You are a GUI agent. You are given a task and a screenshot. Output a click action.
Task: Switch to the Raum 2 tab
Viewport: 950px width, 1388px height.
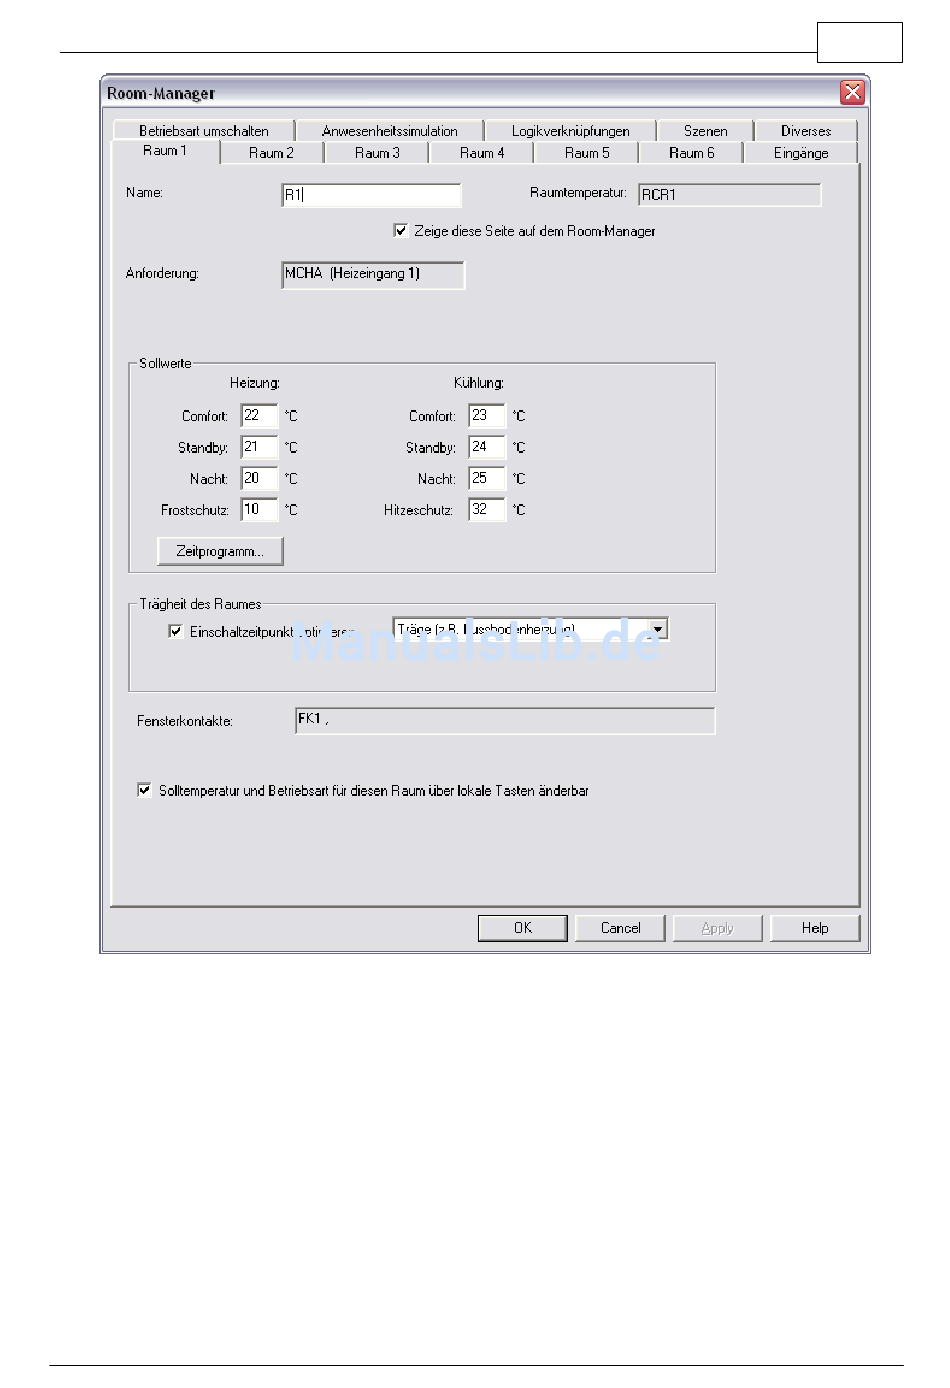271,153
